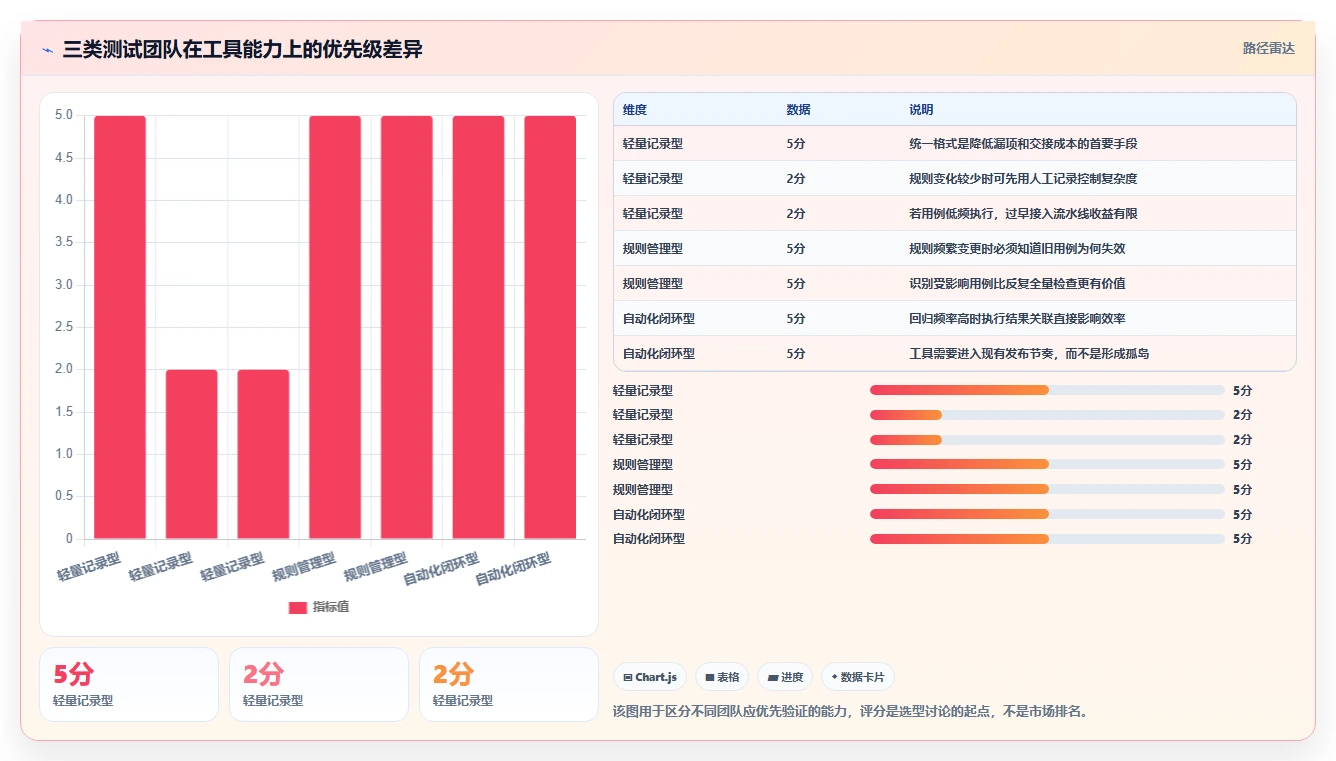Open the orange 2分 轻量记录型 data card

(508, 684)
